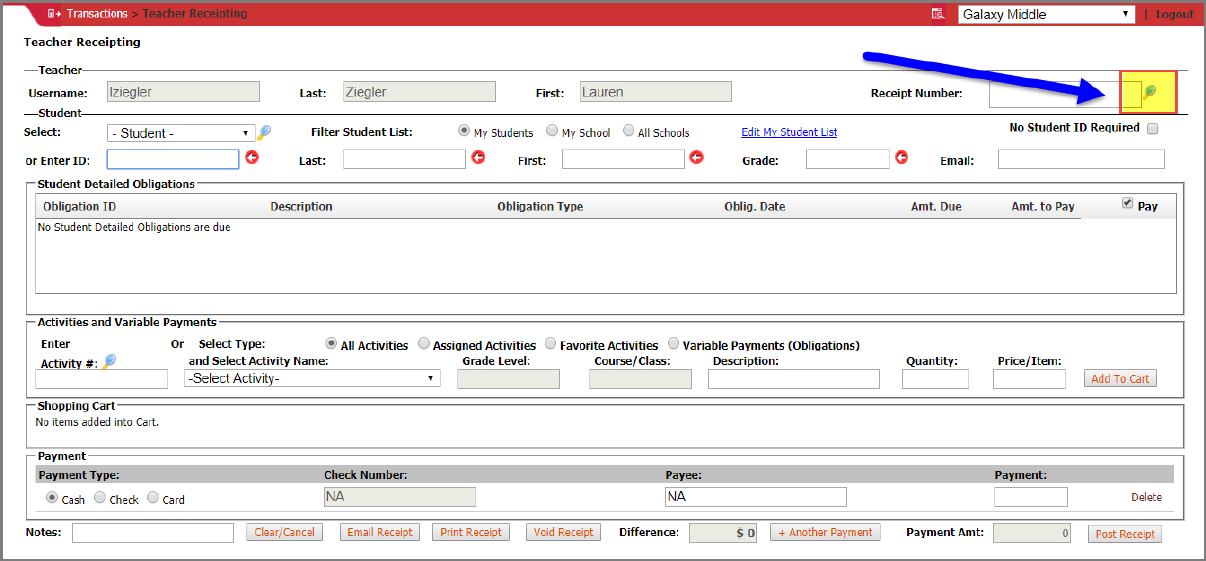
Task: Click the Clear/Cancel button
Action: 284,532
